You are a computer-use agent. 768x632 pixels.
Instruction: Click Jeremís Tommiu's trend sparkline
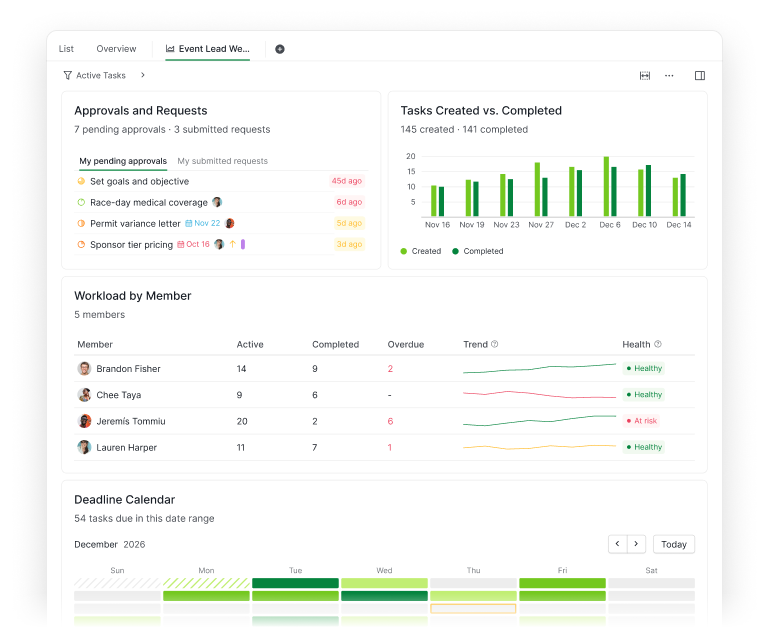tap(539, 420)
